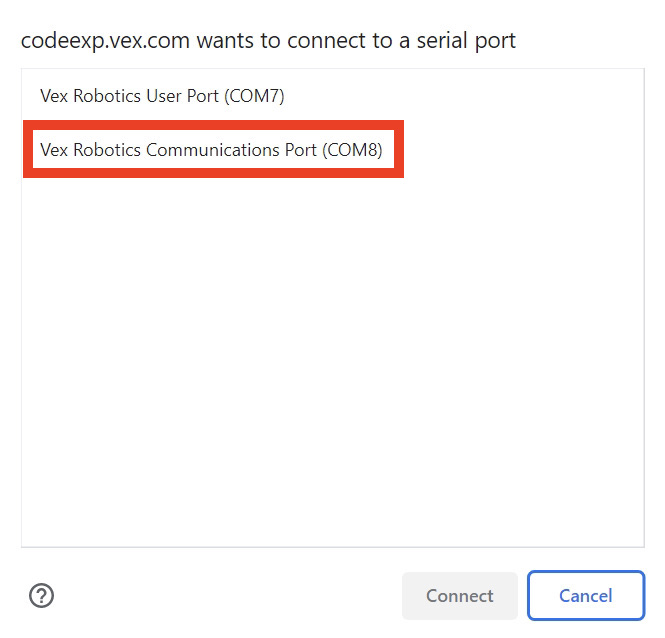The image size is (665, 638).
Task: Select Vex Robotics Communications Port (COM8)
Action: pyautogui.click(x=211, y=150)
